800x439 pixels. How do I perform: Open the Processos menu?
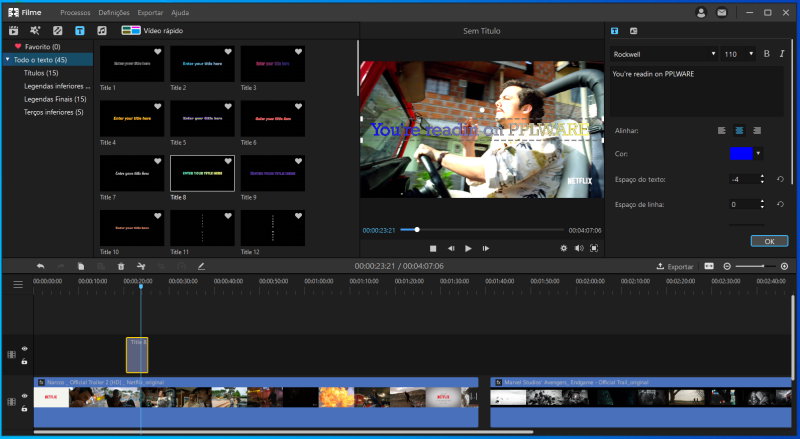click(75, 13)
